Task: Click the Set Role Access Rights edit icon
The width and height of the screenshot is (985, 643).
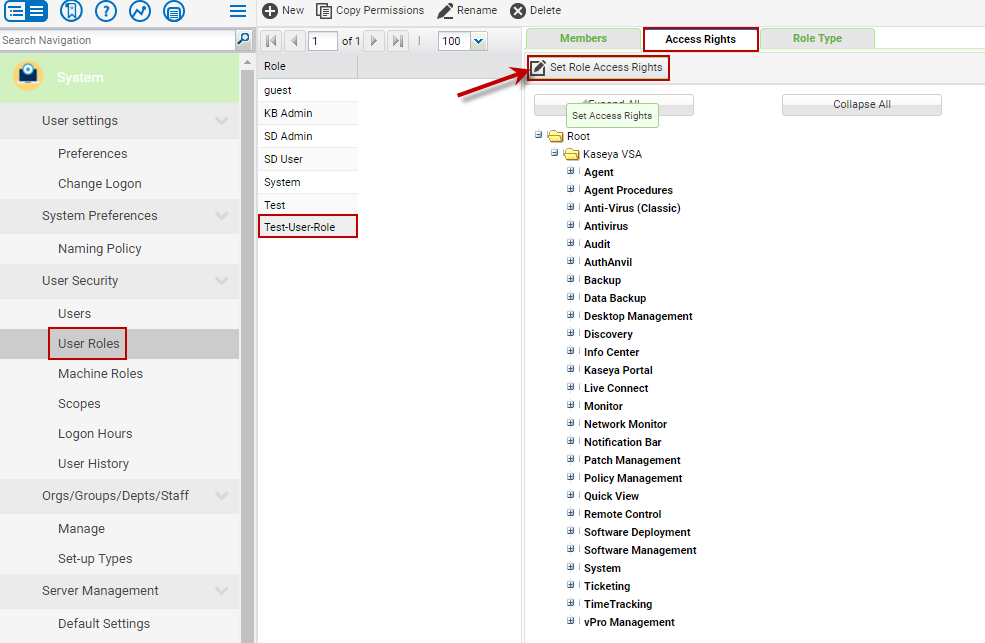Action: (538, 67)
